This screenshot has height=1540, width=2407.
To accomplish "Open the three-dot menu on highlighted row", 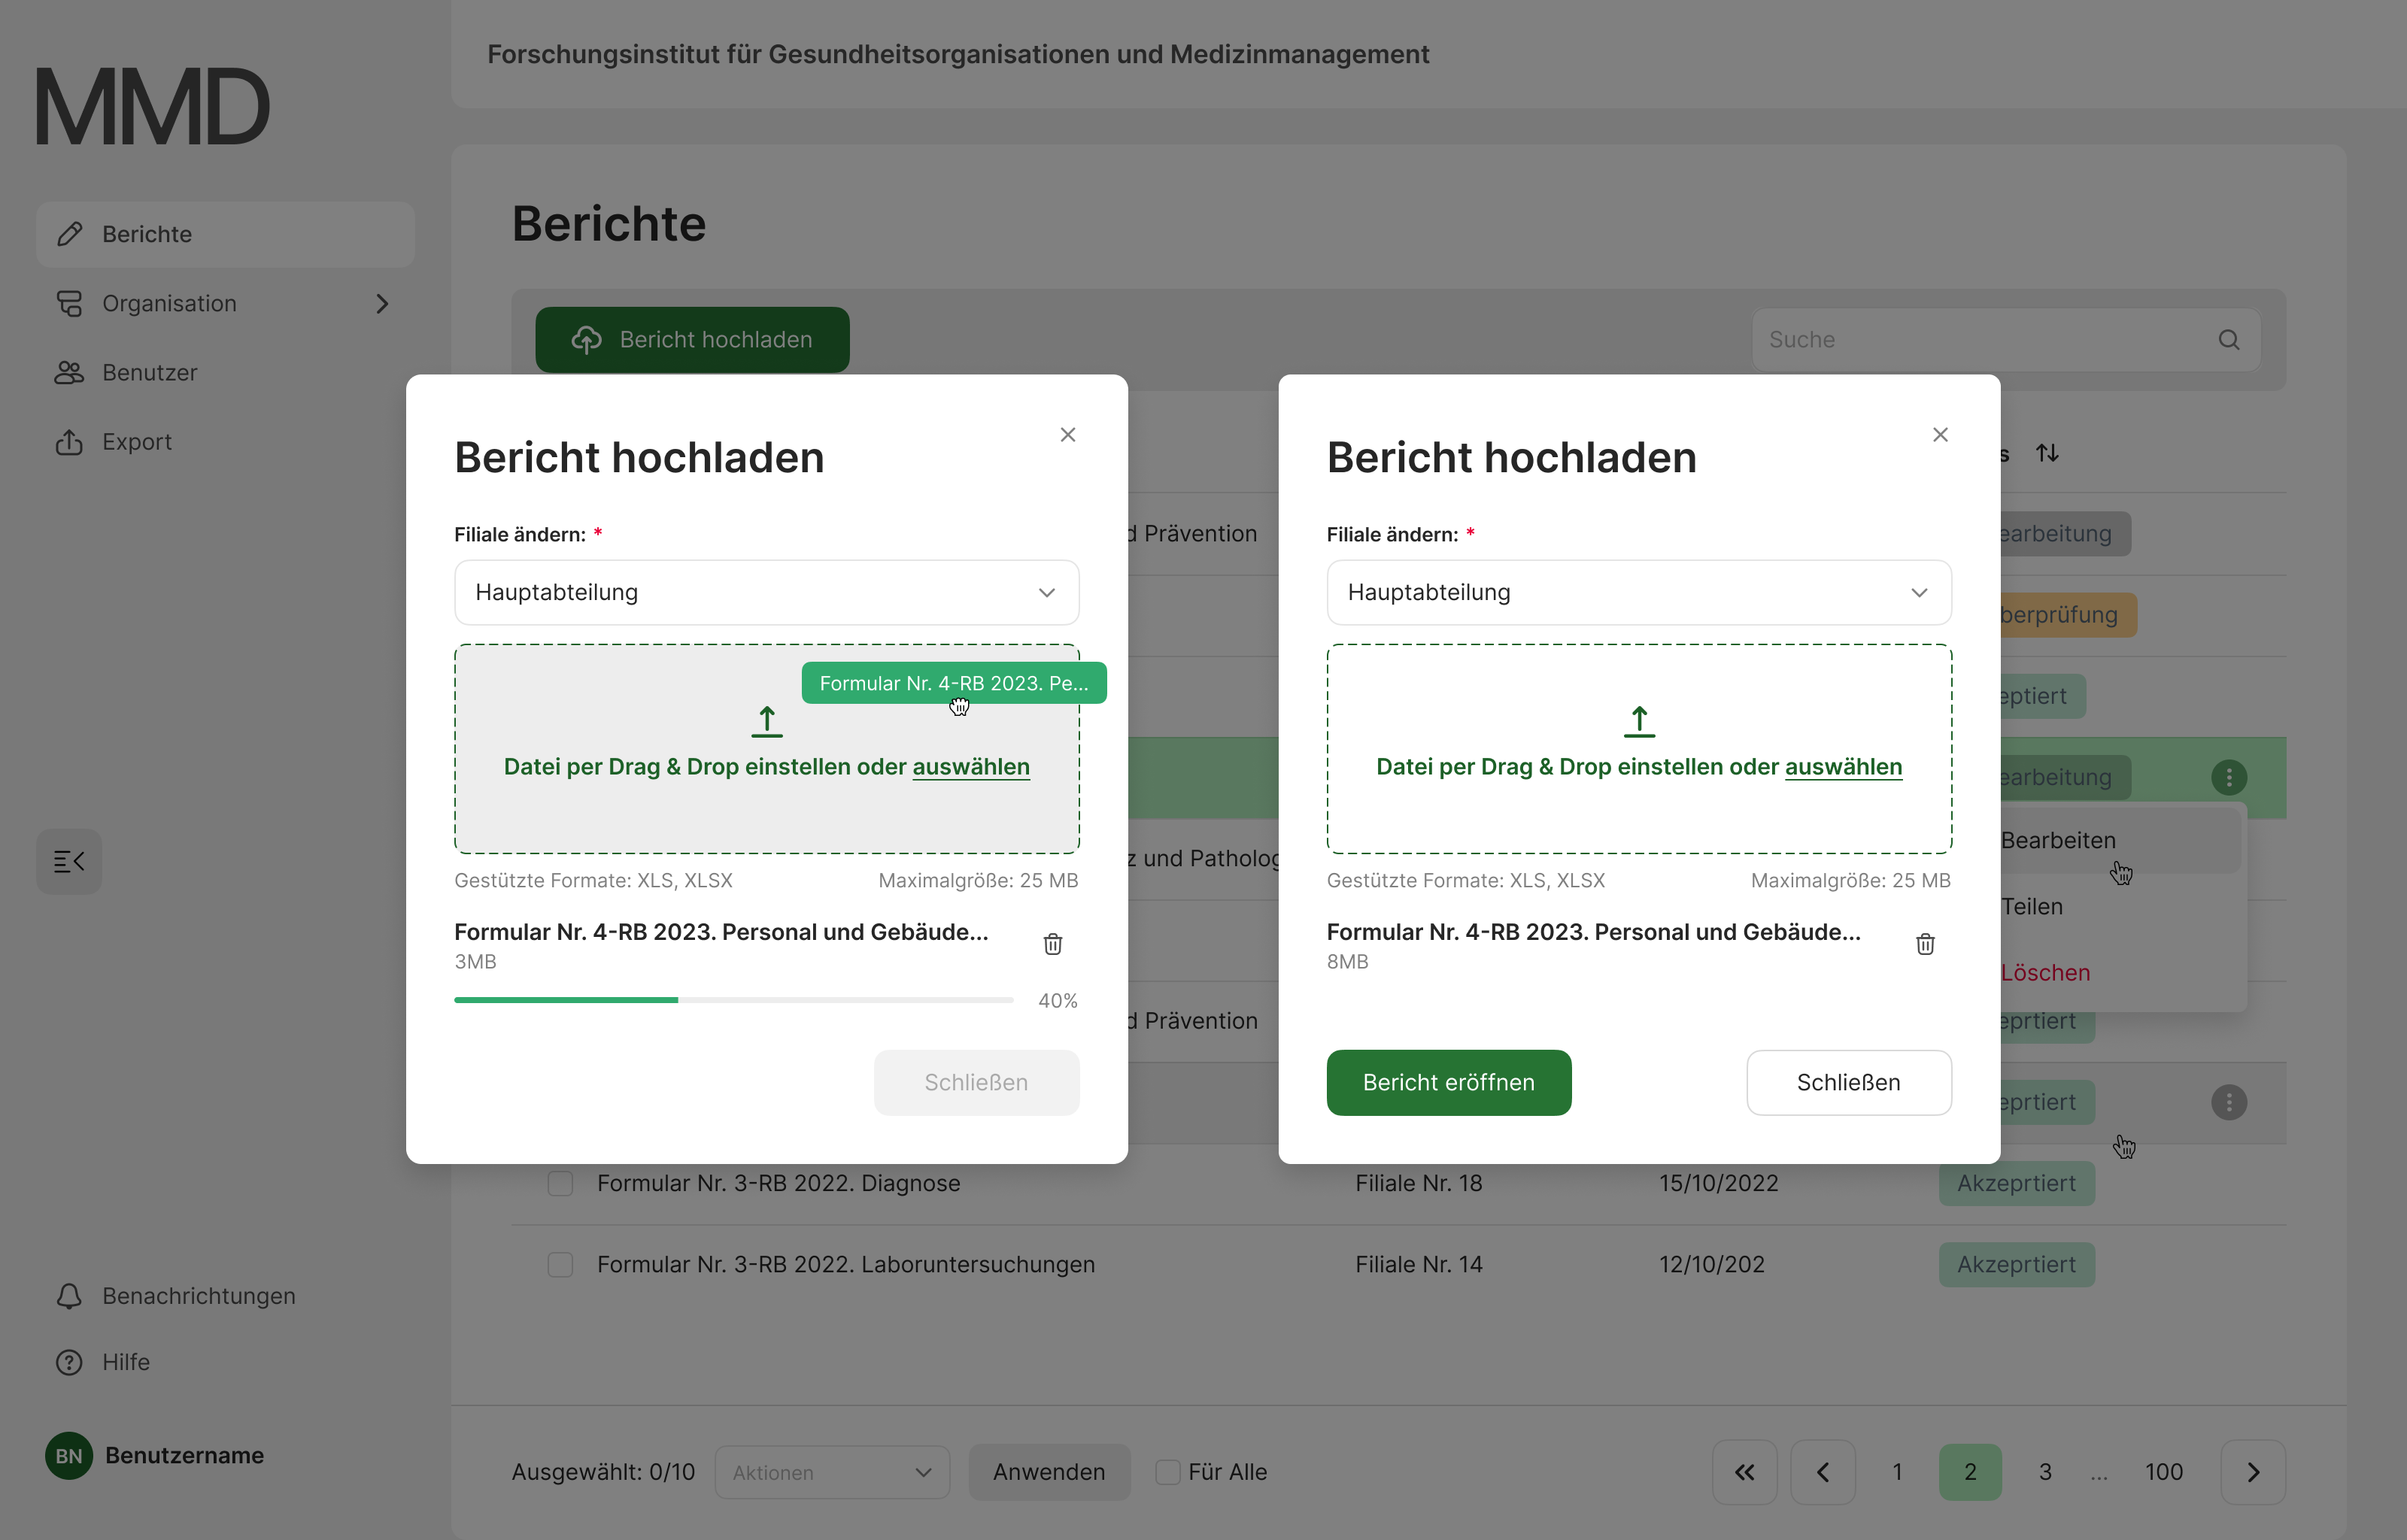I will [2228, 777].
